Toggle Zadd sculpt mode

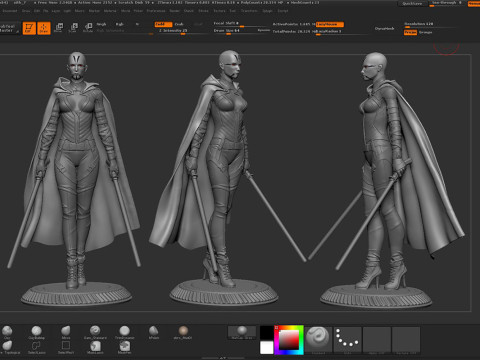click(163, 24)
